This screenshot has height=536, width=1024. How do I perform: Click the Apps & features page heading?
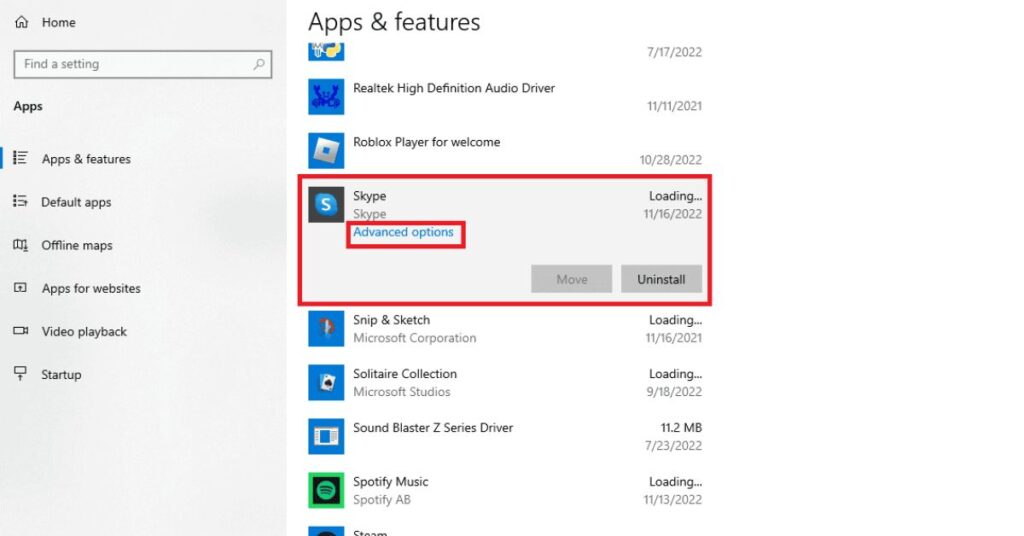click(x=394, y=22)
